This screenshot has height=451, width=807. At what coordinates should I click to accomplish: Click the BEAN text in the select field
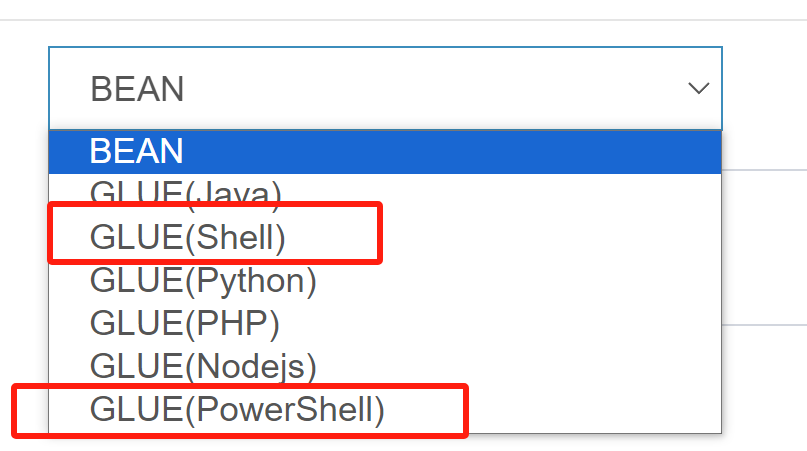(x=137, y=88)
